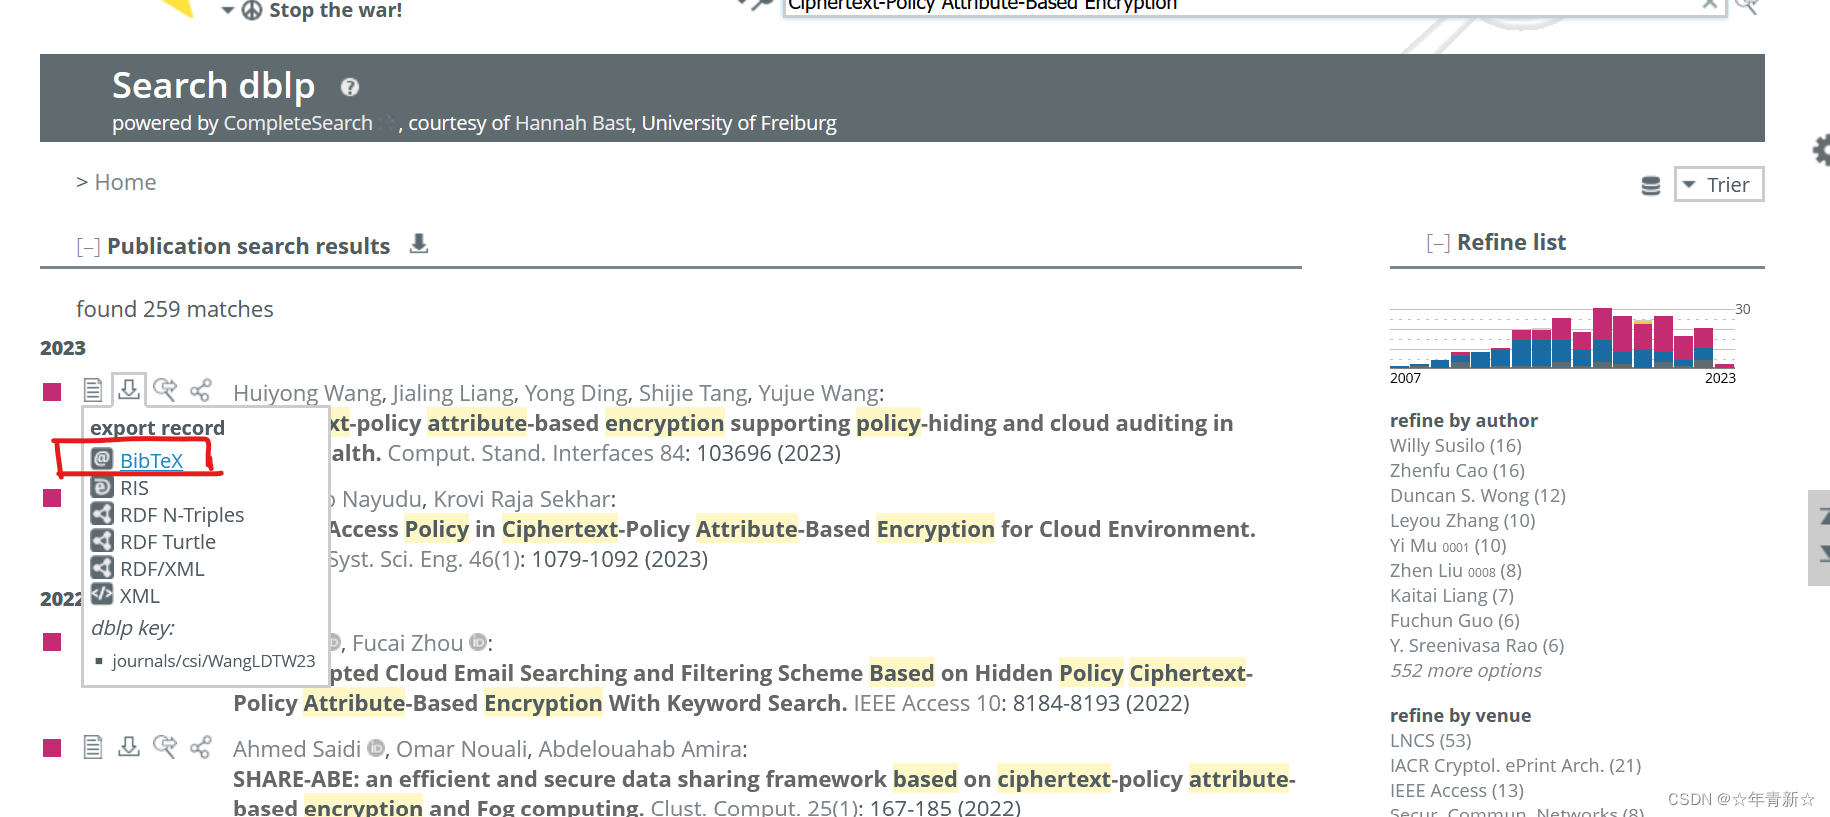The height and width of the screenshot is (817, 1830).
Task: Open author Krovi Raja Sekhar's page
Action: point(521,499)
